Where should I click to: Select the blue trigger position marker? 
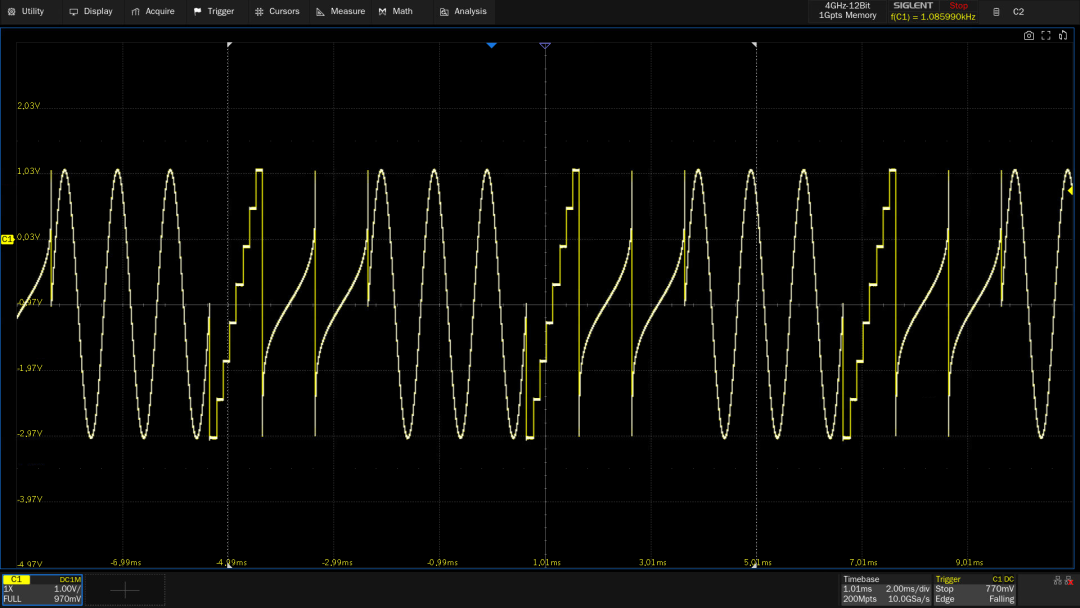491,45
